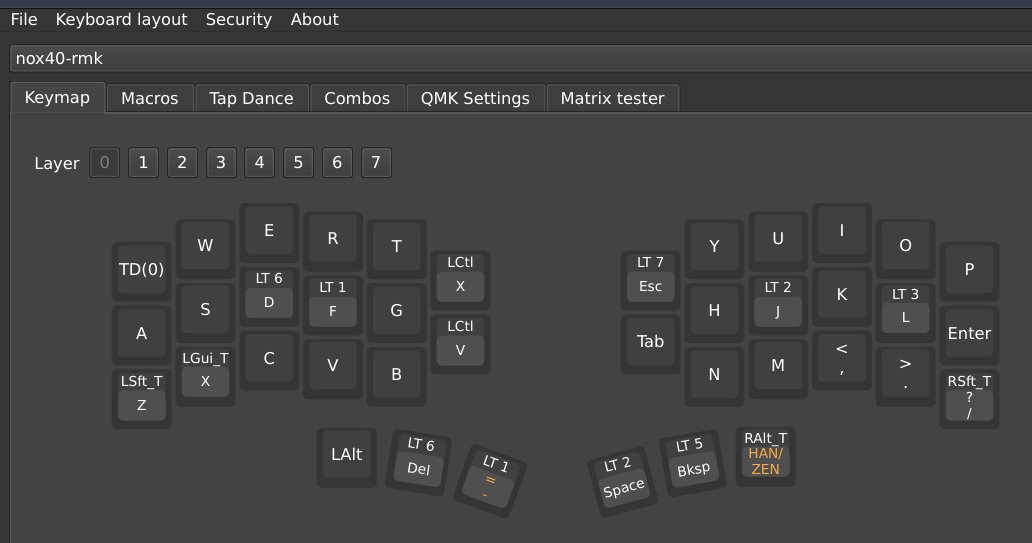
Task: Select layer 0 button
Action: point(104,163)
